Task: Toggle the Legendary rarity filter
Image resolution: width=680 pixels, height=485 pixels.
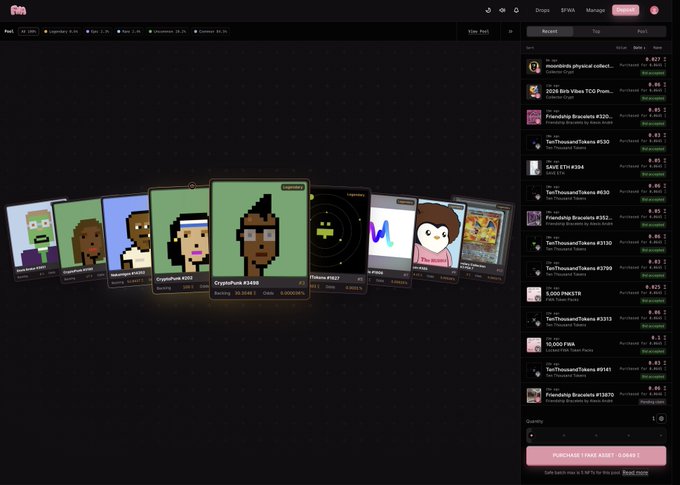Action: (x=61, y=31)
